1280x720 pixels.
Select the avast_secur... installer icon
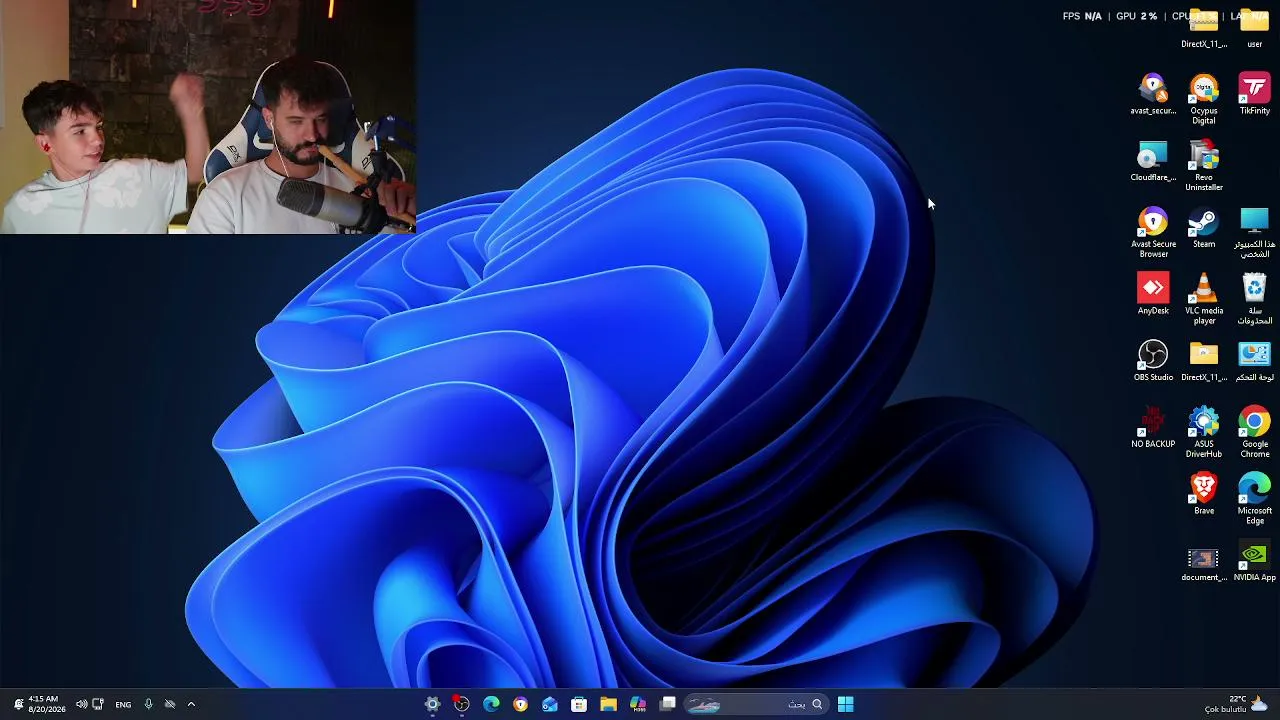pyautogui.click(x=1153, y=94)
